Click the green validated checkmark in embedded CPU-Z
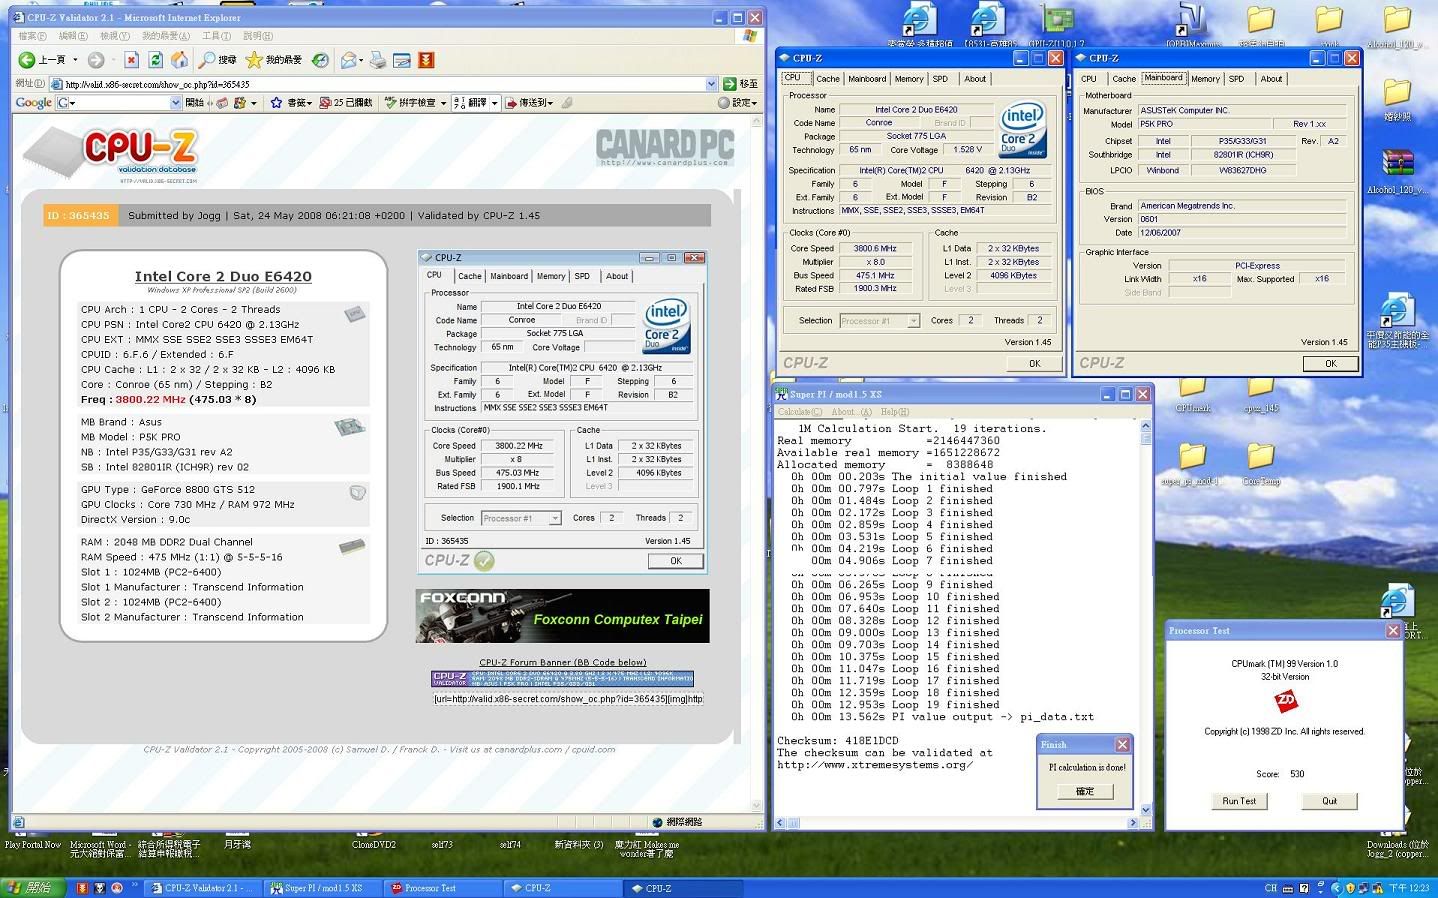This screenshot has height=898, width=1438. (484, 560)
